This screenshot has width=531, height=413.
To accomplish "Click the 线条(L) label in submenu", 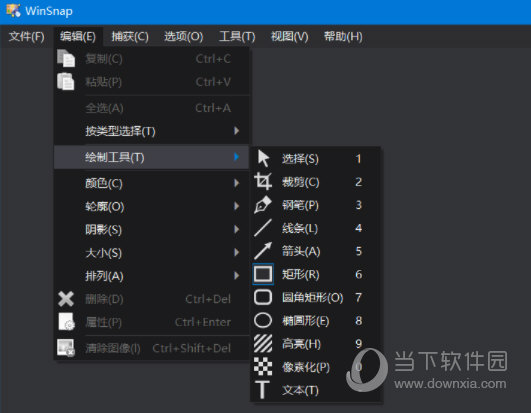I will 300,228.
